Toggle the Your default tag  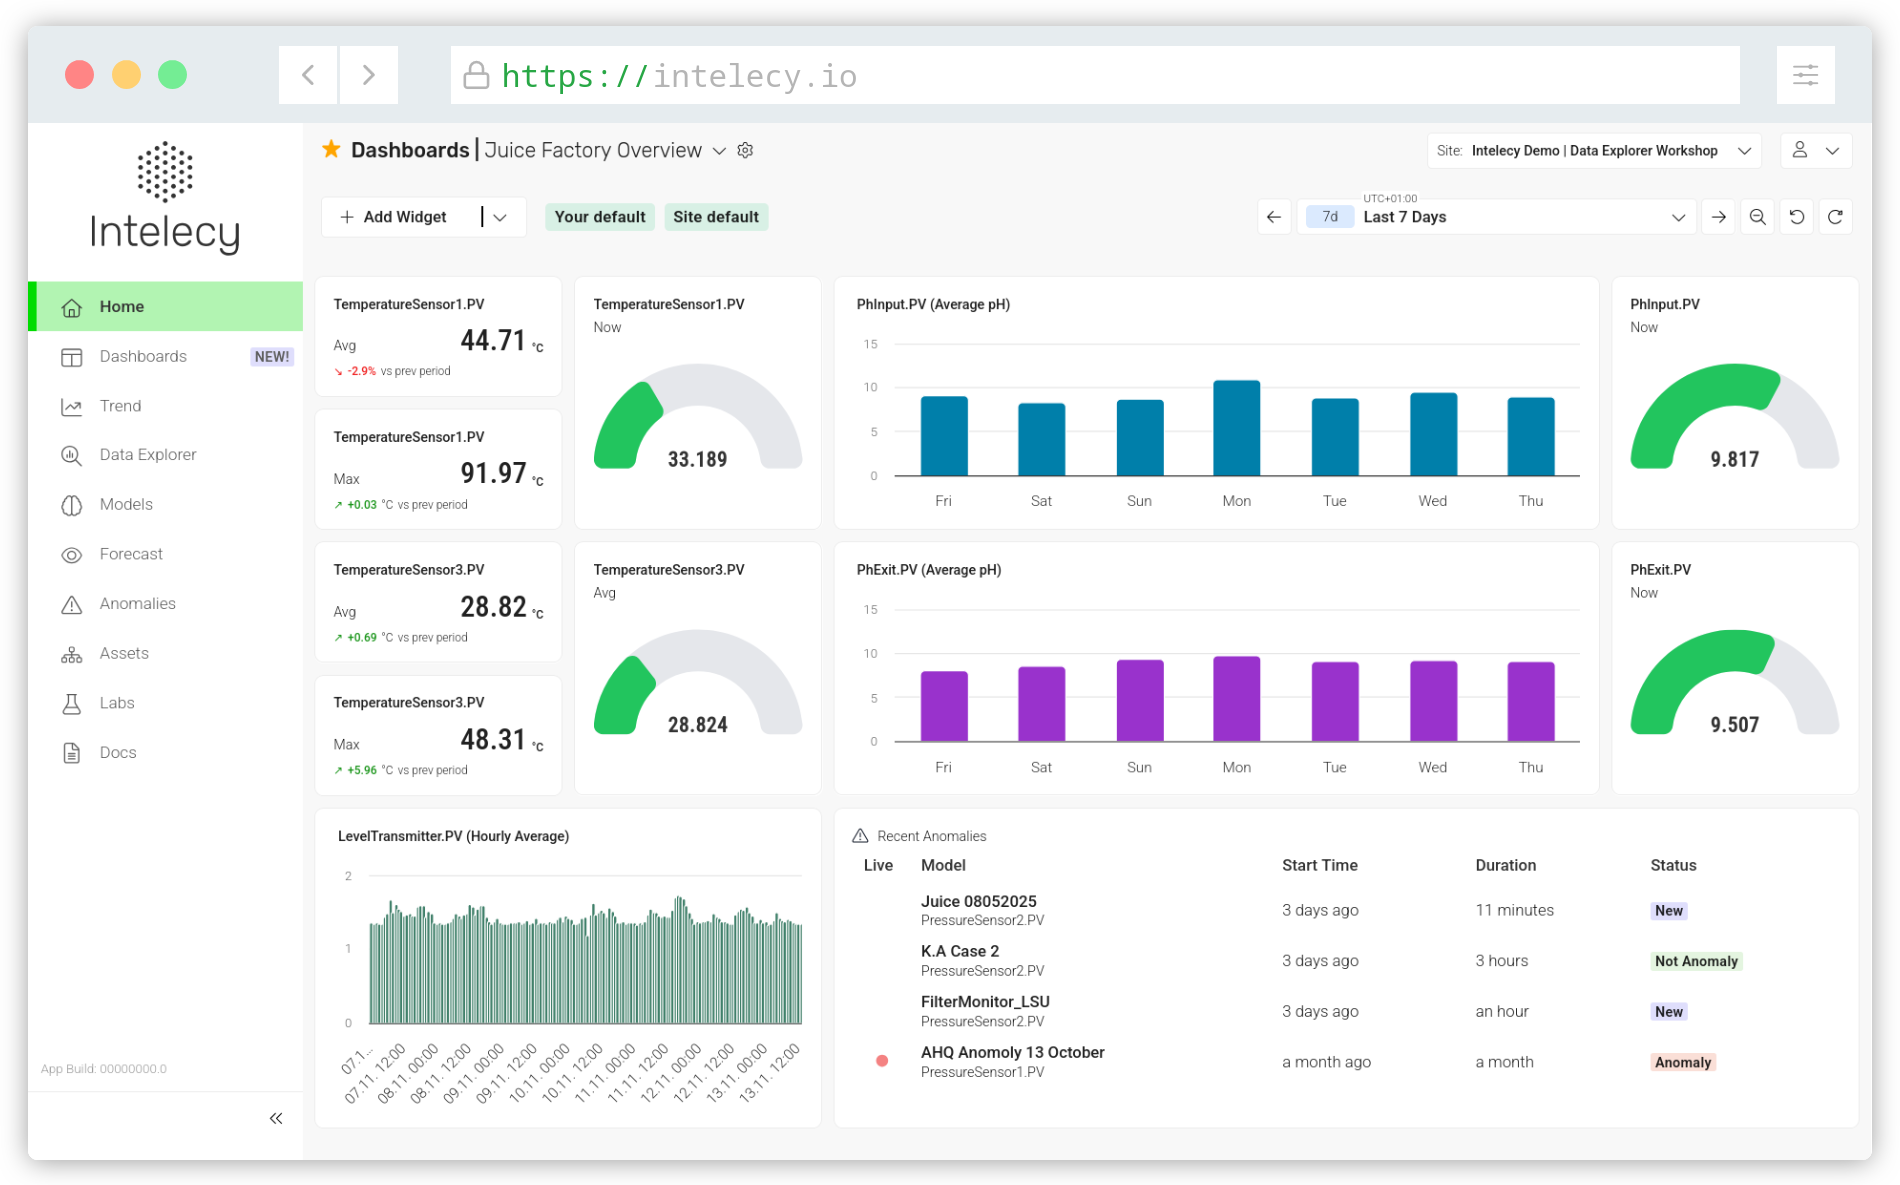[600, 217]
